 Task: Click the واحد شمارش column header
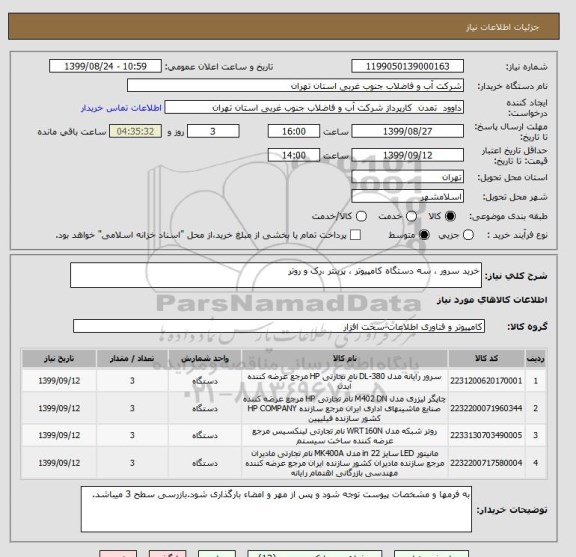[205, 359]
